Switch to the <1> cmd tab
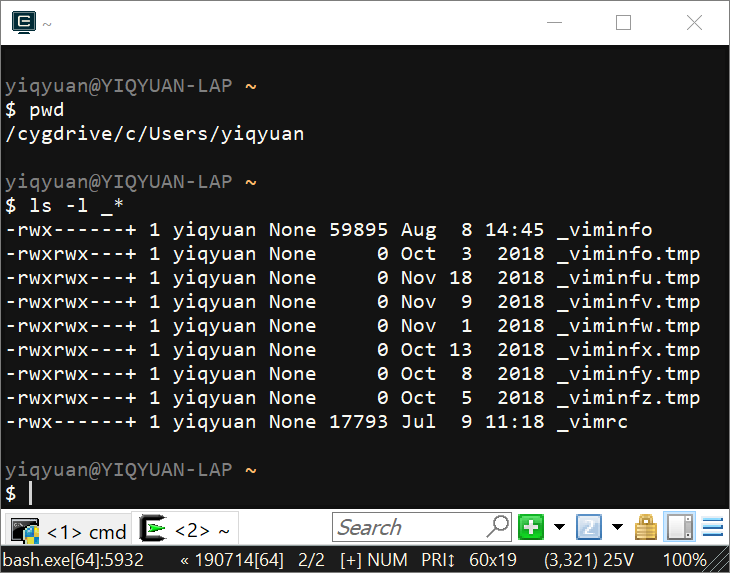 (x=68, y=530)
